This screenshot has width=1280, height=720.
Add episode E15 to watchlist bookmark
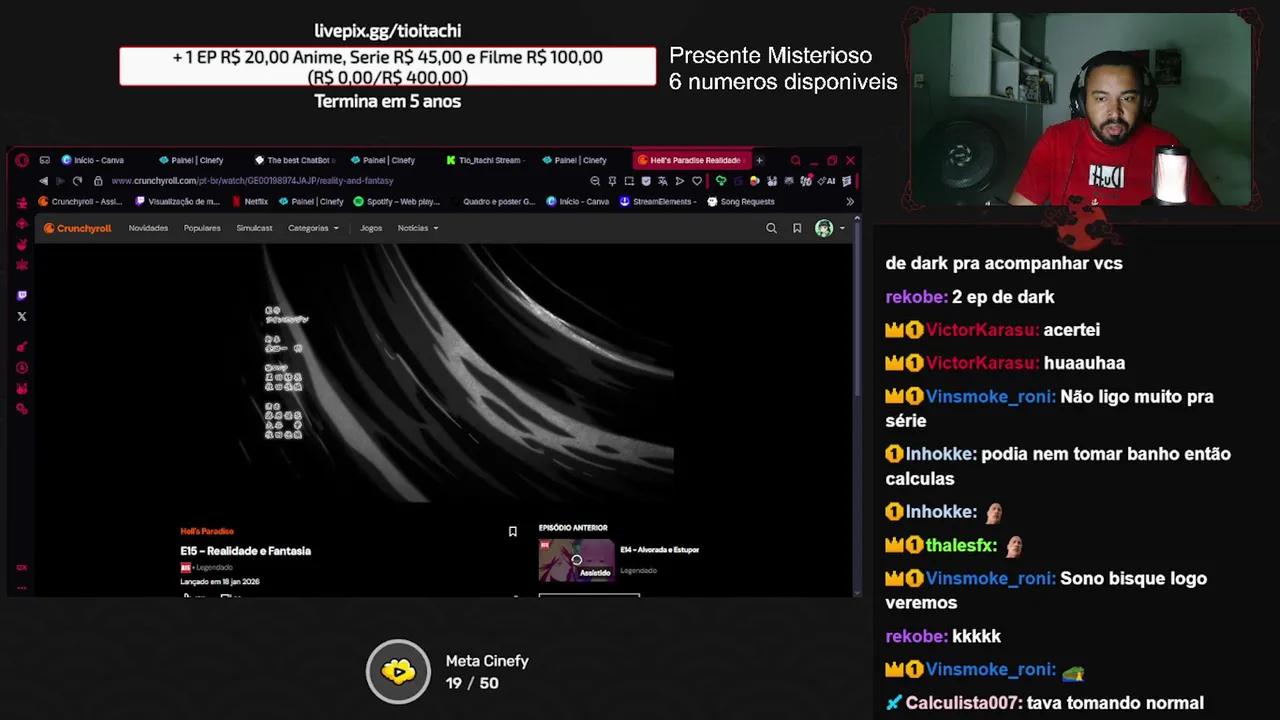click(x=513, y=531)
